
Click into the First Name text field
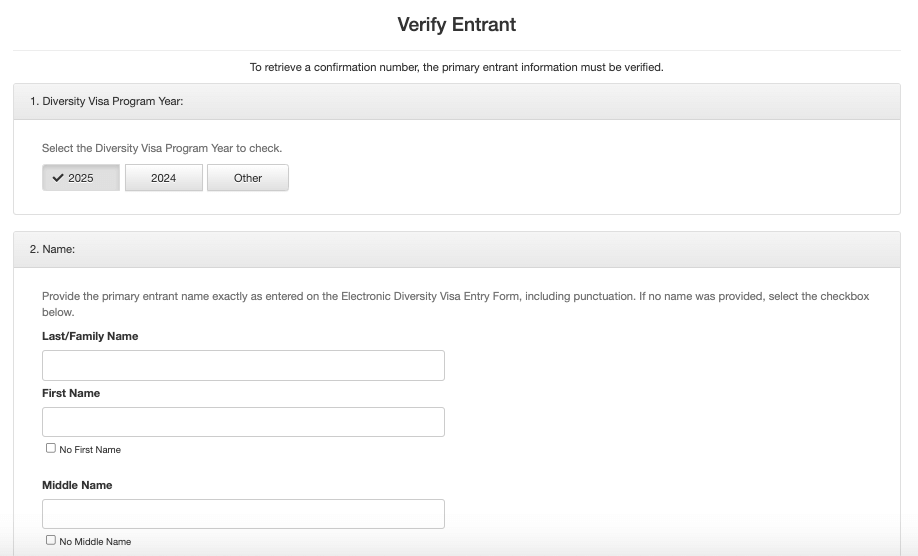pyautogui.click(x=243, y=422)
